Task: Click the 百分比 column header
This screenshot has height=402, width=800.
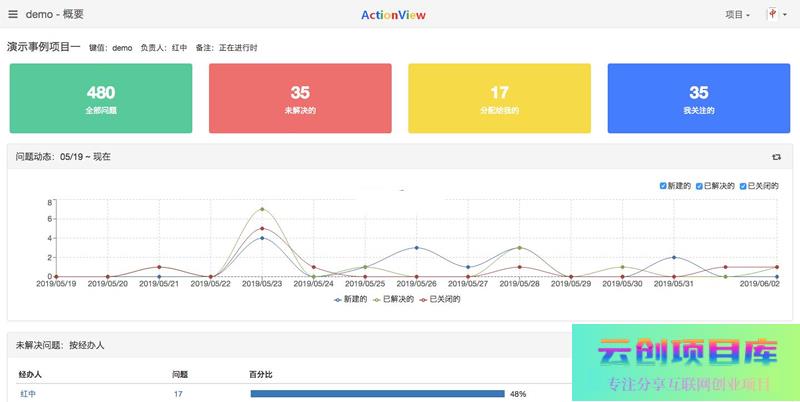Action: [x=261, y=374]
